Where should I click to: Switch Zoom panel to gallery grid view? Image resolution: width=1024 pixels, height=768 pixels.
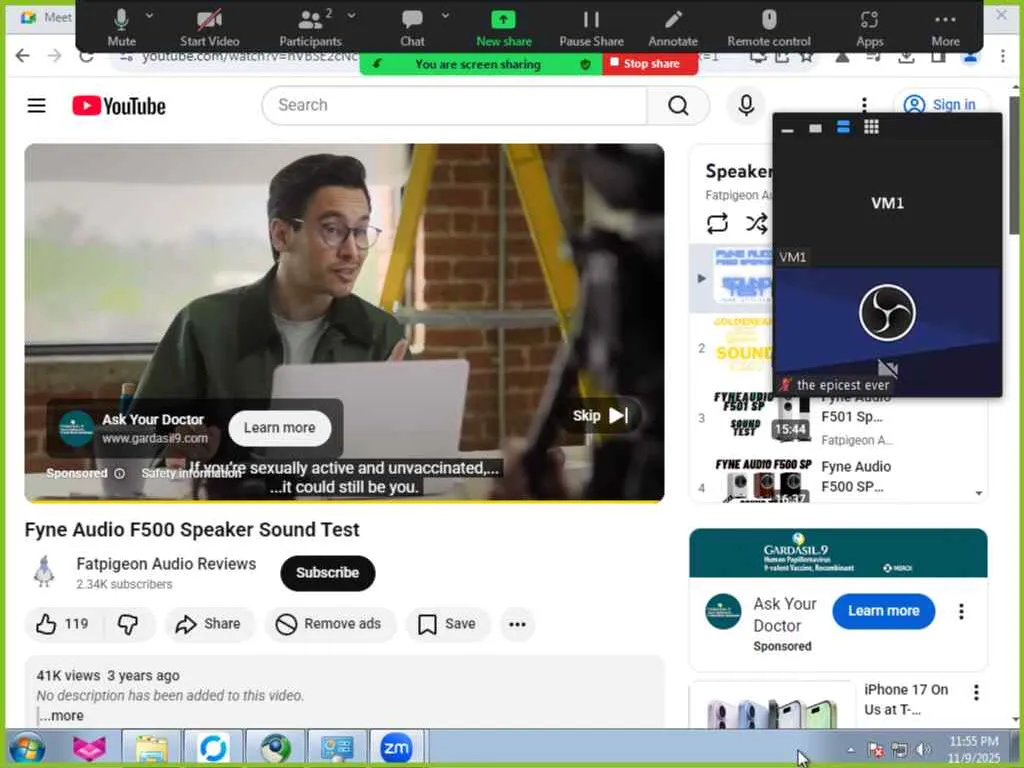[871, 127]
